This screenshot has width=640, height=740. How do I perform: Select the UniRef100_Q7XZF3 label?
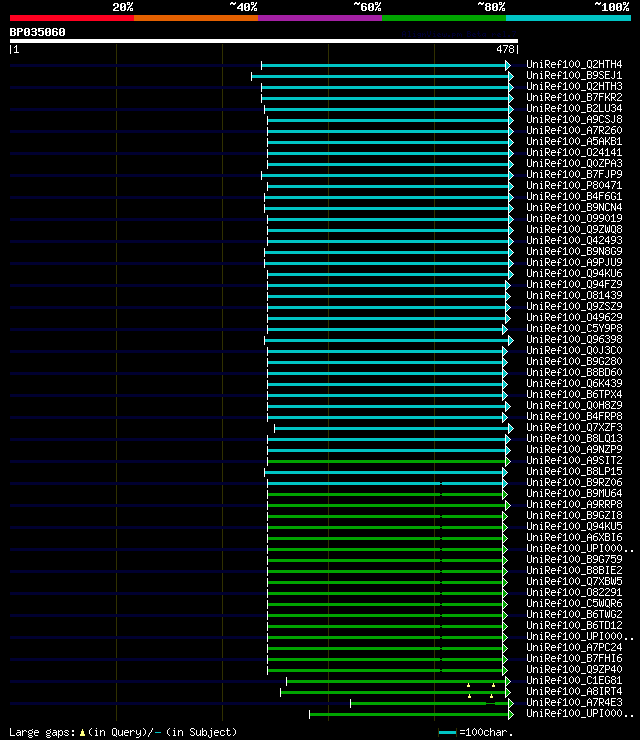coord(574,427)
